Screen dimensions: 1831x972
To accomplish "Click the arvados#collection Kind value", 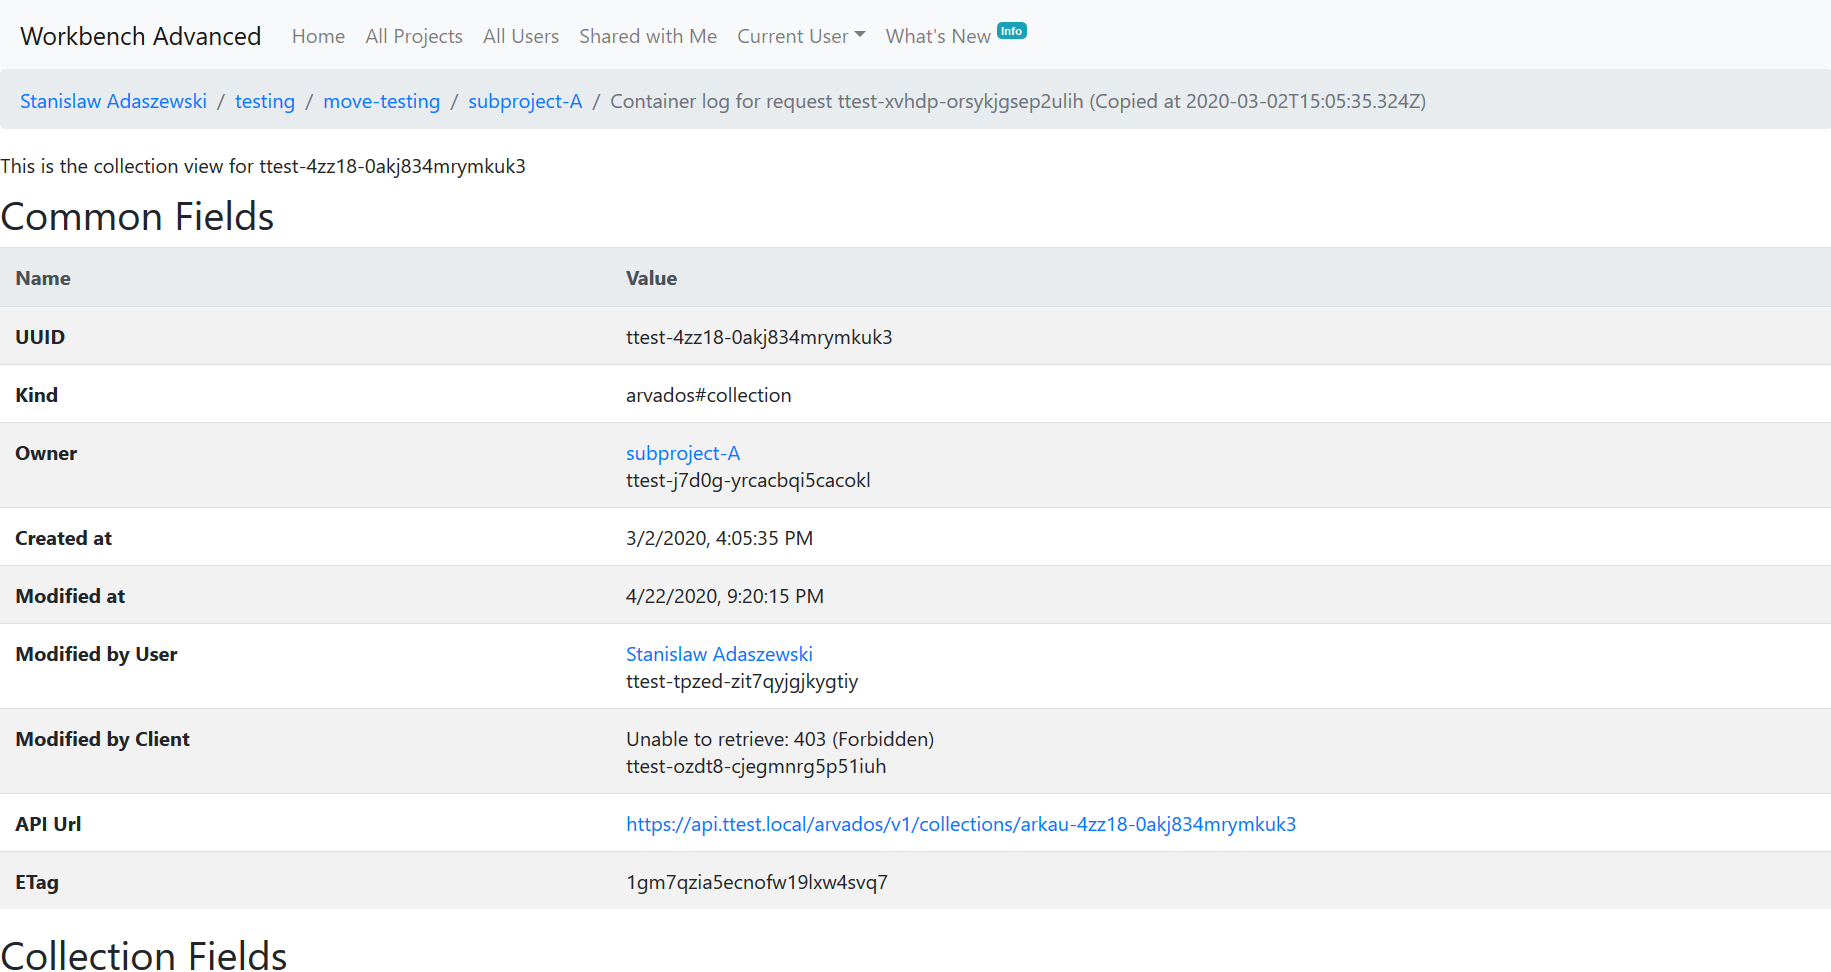I will [708, 395].
